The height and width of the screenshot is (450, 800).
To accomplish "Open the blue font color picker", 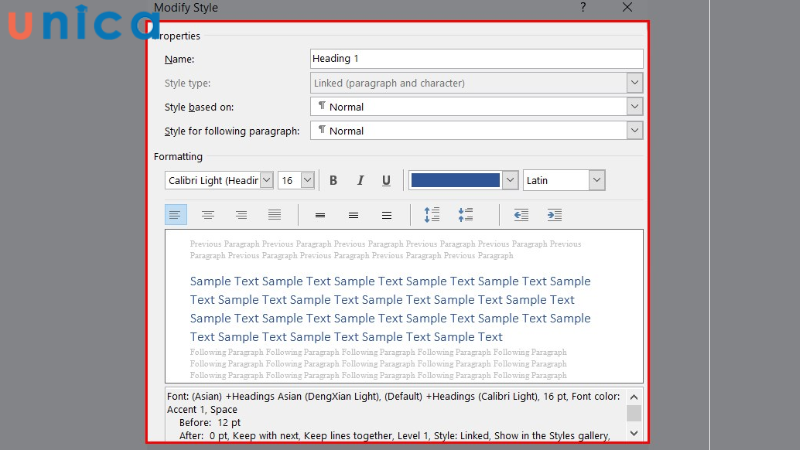I will (510, 181).
